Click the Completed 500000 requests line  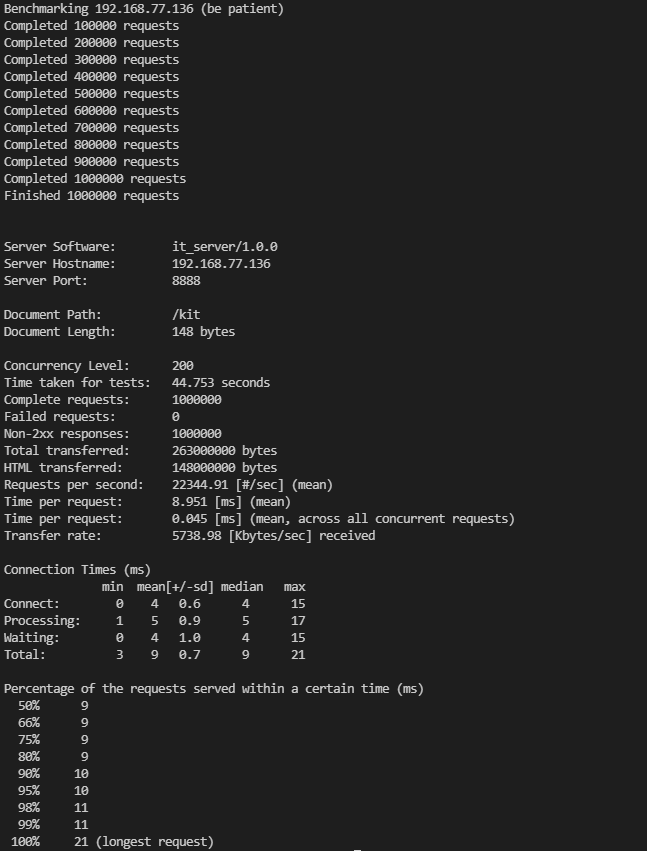[x=91, y=93]
